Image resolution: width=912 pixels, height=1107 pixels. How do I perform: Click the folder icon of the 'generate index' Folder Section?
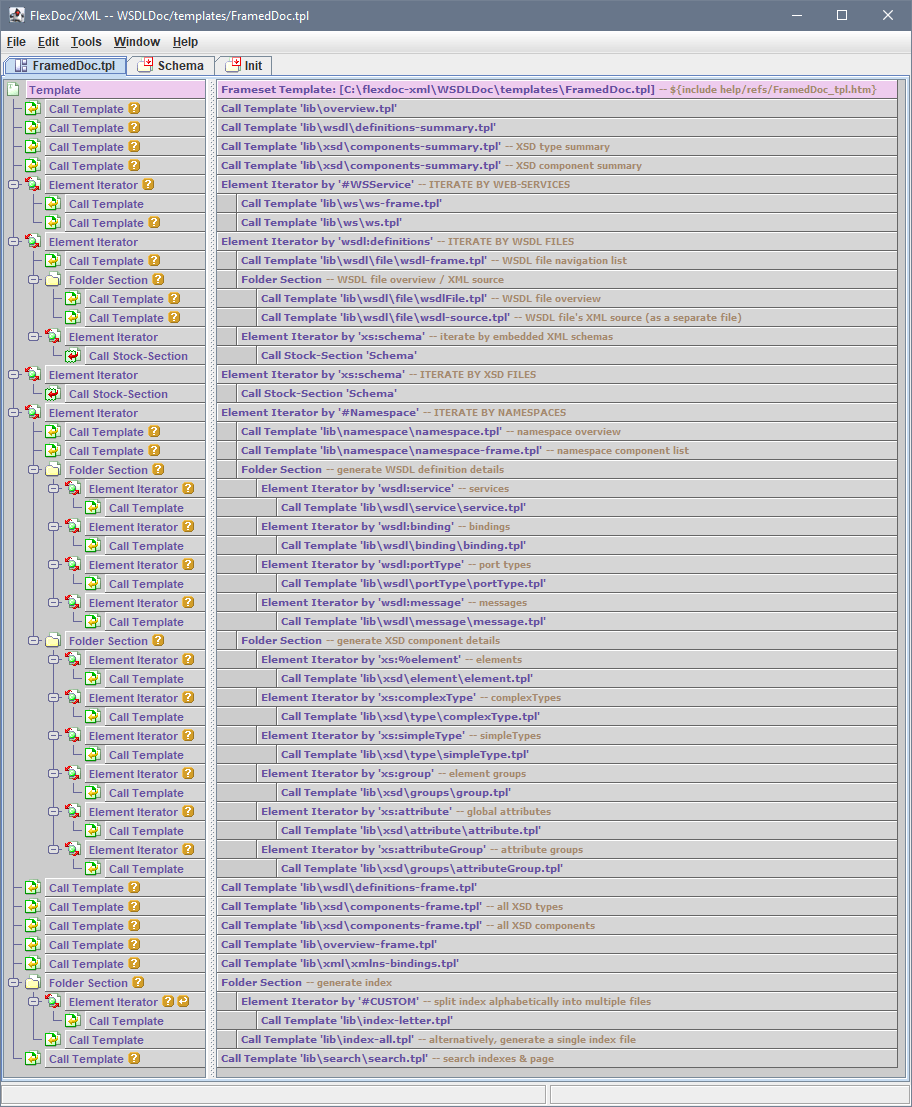33,983
